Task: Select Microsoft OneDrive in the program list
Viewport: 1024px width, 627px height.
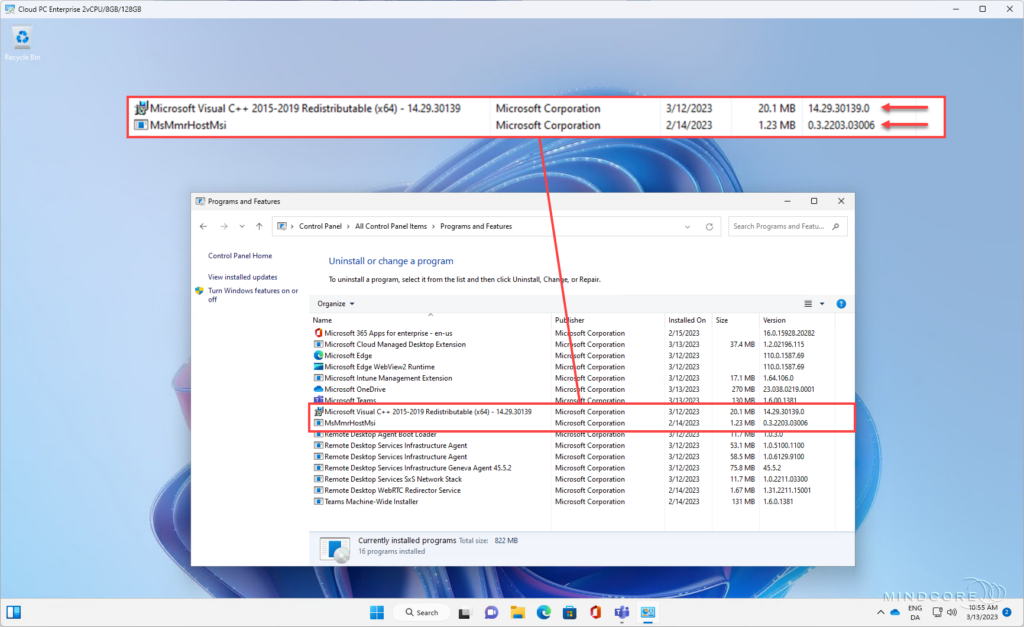Action: (355, 389)
